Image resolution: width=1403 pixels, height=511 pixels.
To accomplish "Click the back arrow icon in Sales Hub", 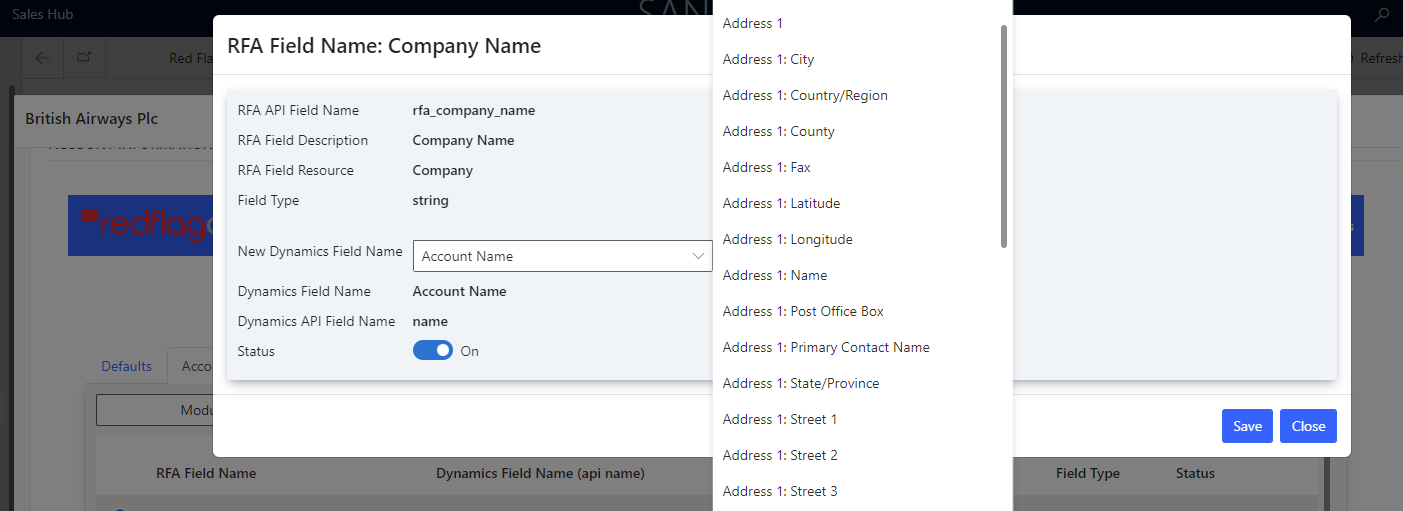I will (42, 58).
